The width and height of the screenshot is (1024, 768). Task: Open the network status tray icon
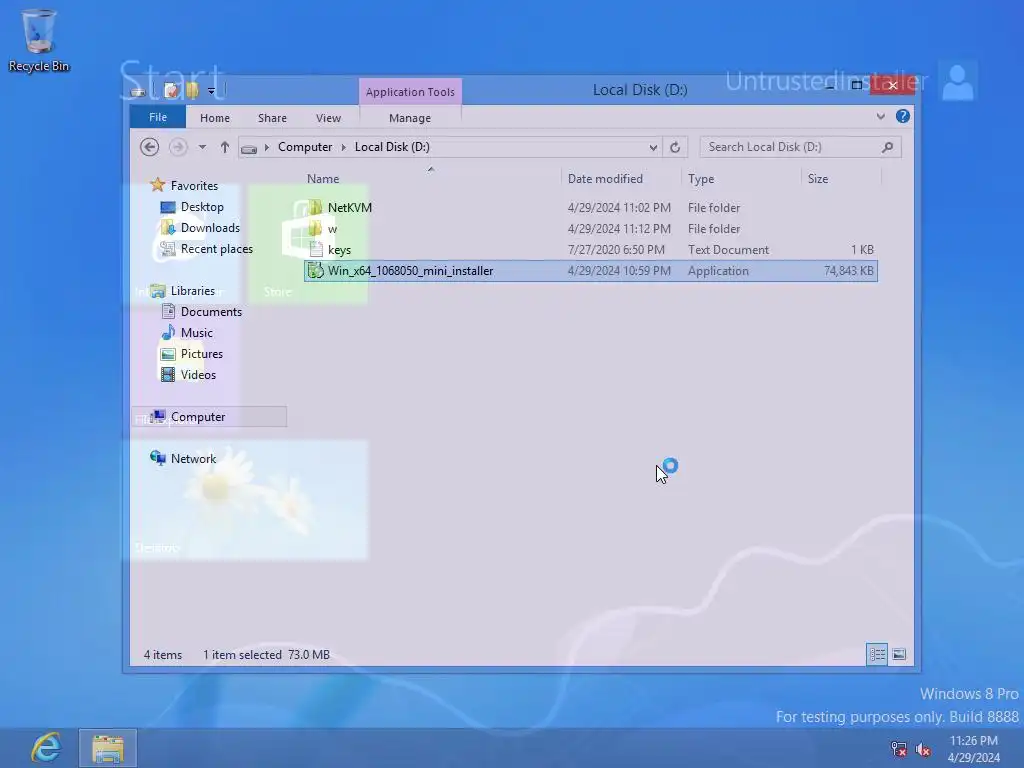click(x=899, y=750)
